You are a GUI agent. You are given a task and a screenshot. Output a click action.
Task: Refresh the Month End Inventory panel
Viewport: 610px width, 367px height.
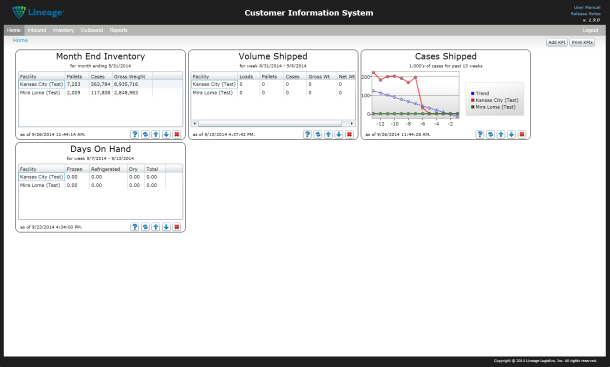tap(145, 134)
